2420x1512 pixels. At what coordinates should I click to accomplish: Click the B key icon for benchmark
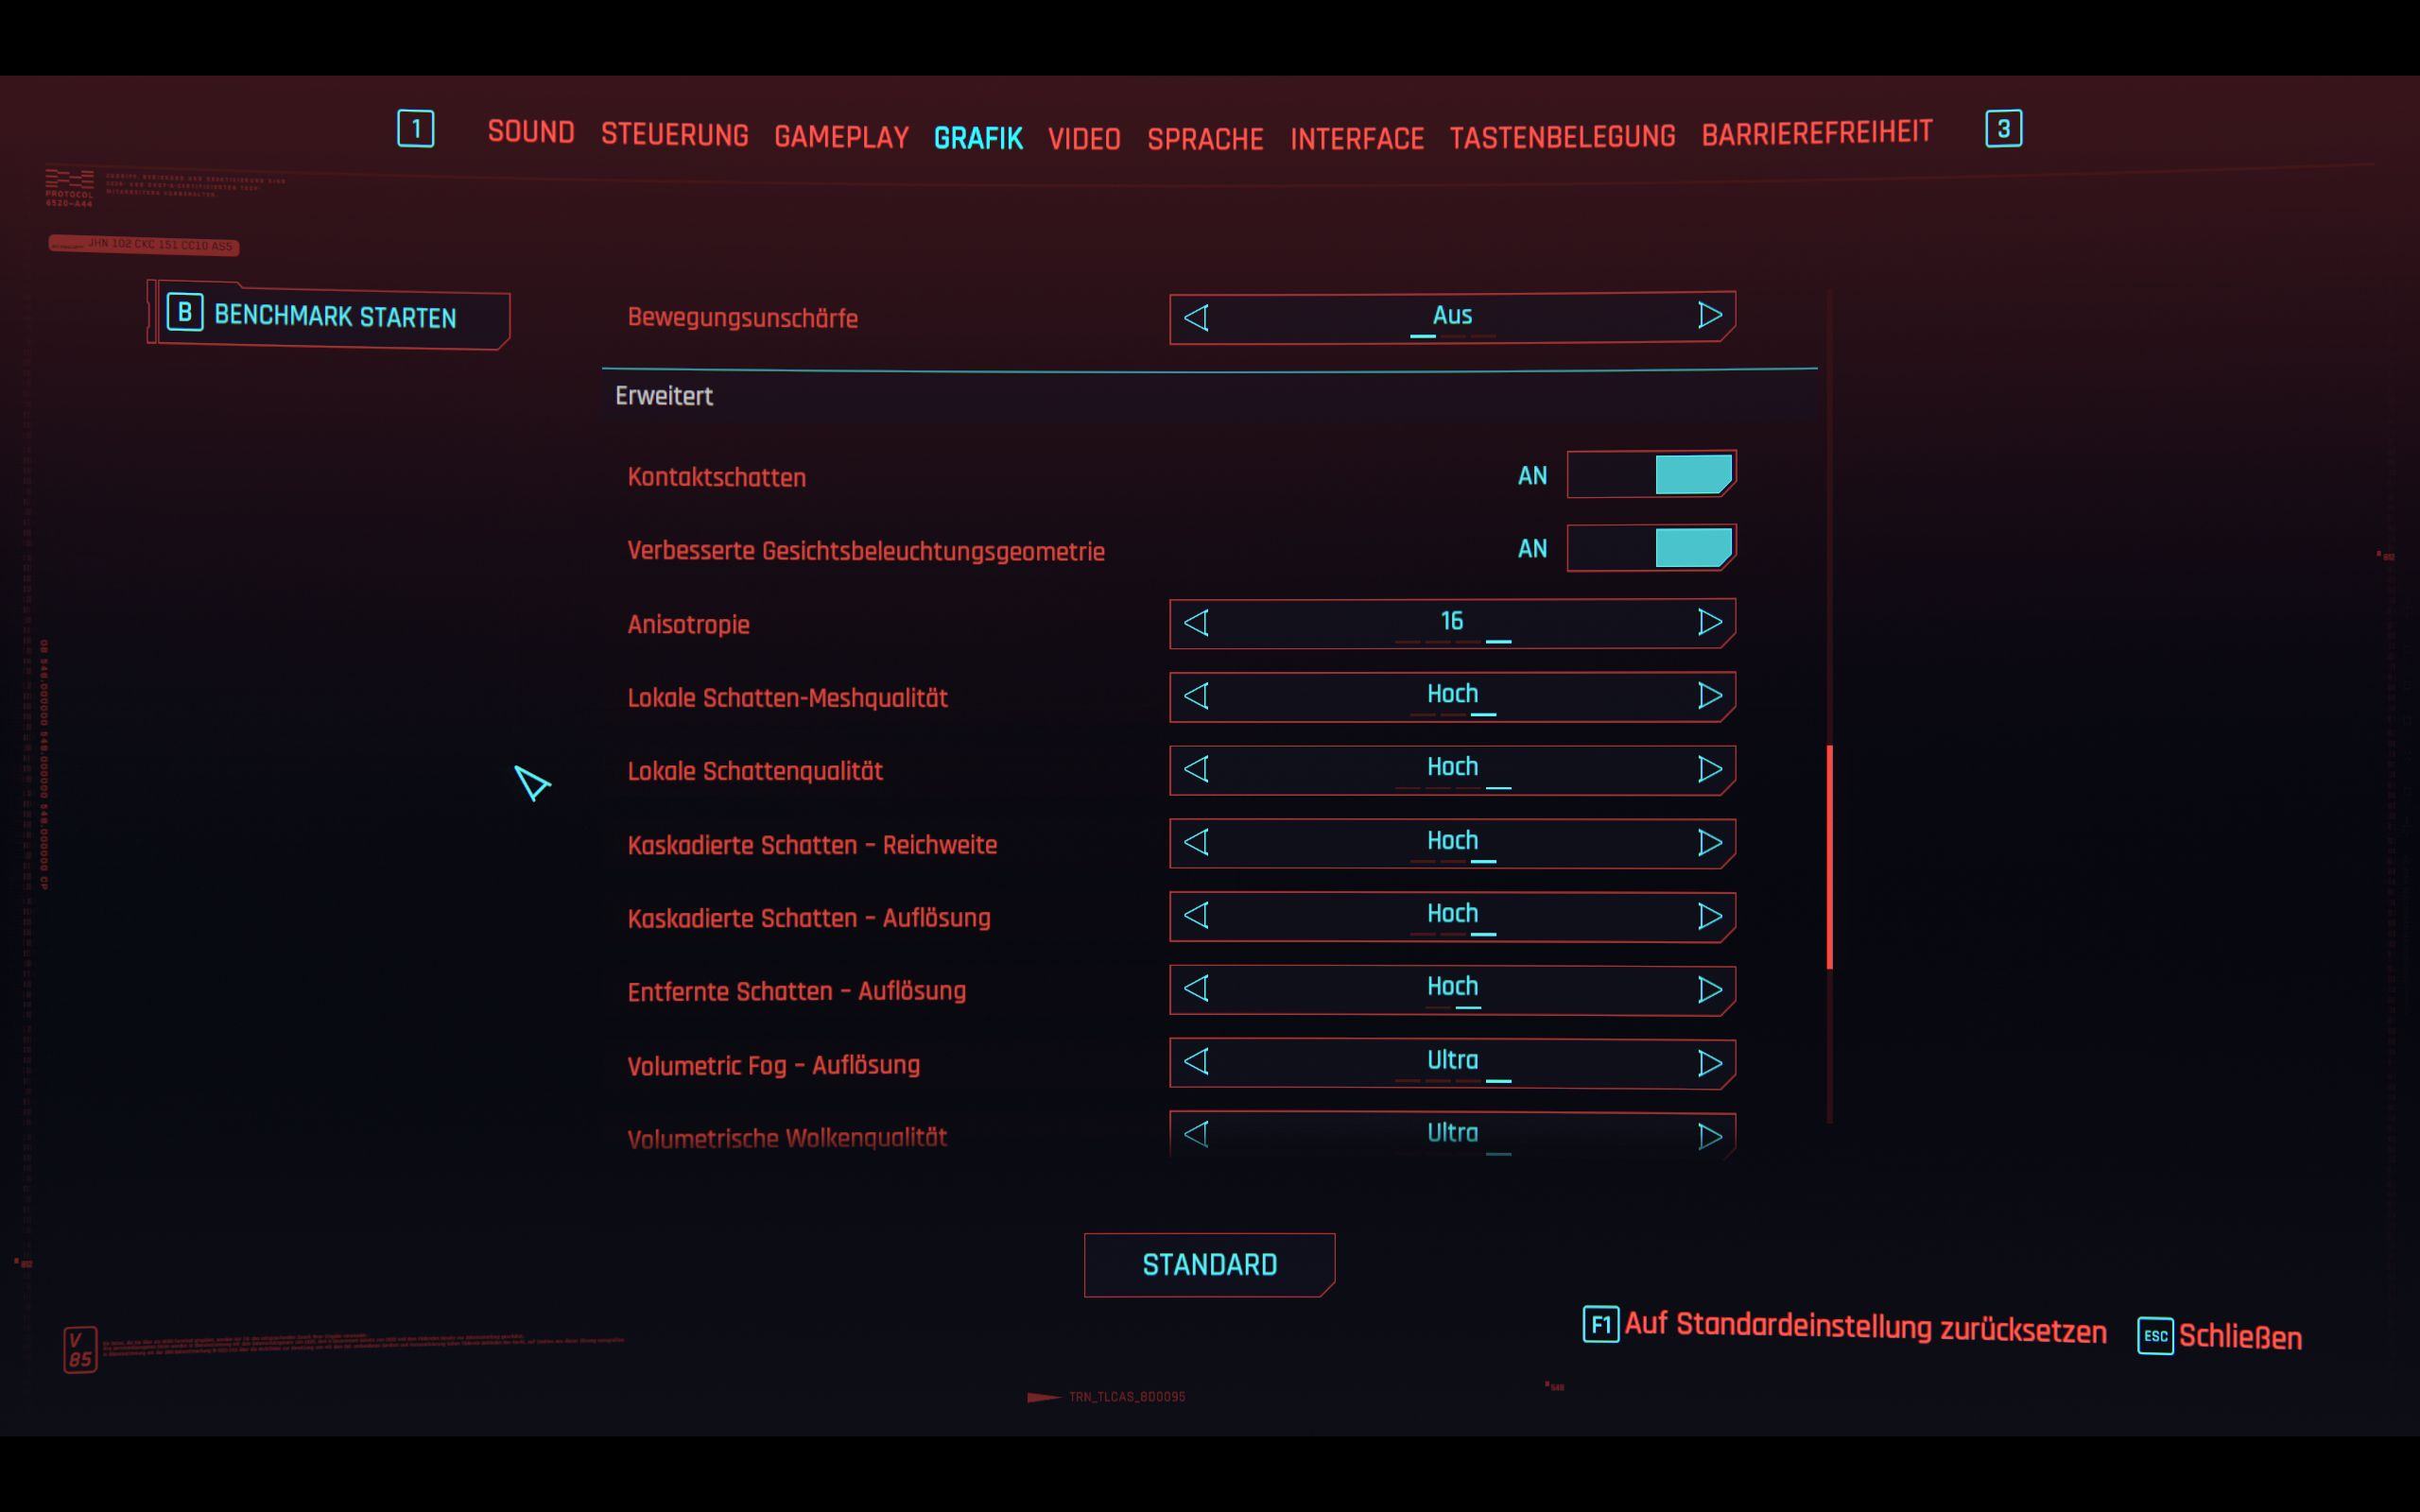(x=185, y=312)
